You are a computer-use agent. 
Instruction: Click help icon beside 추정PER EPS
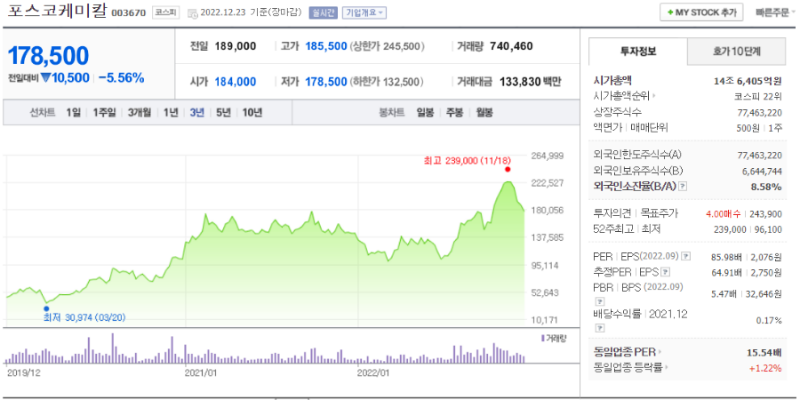(x=665, y=272)
